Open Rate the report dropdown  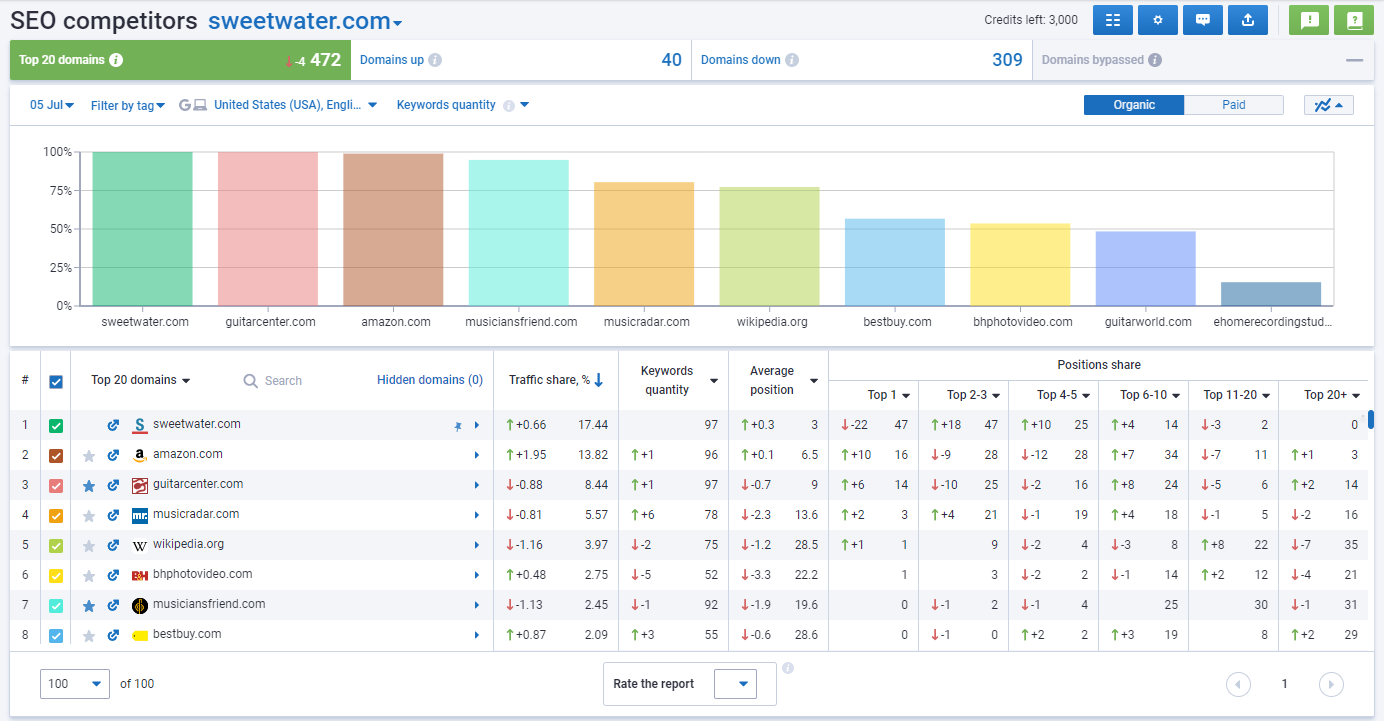click(x=735, y=684)
